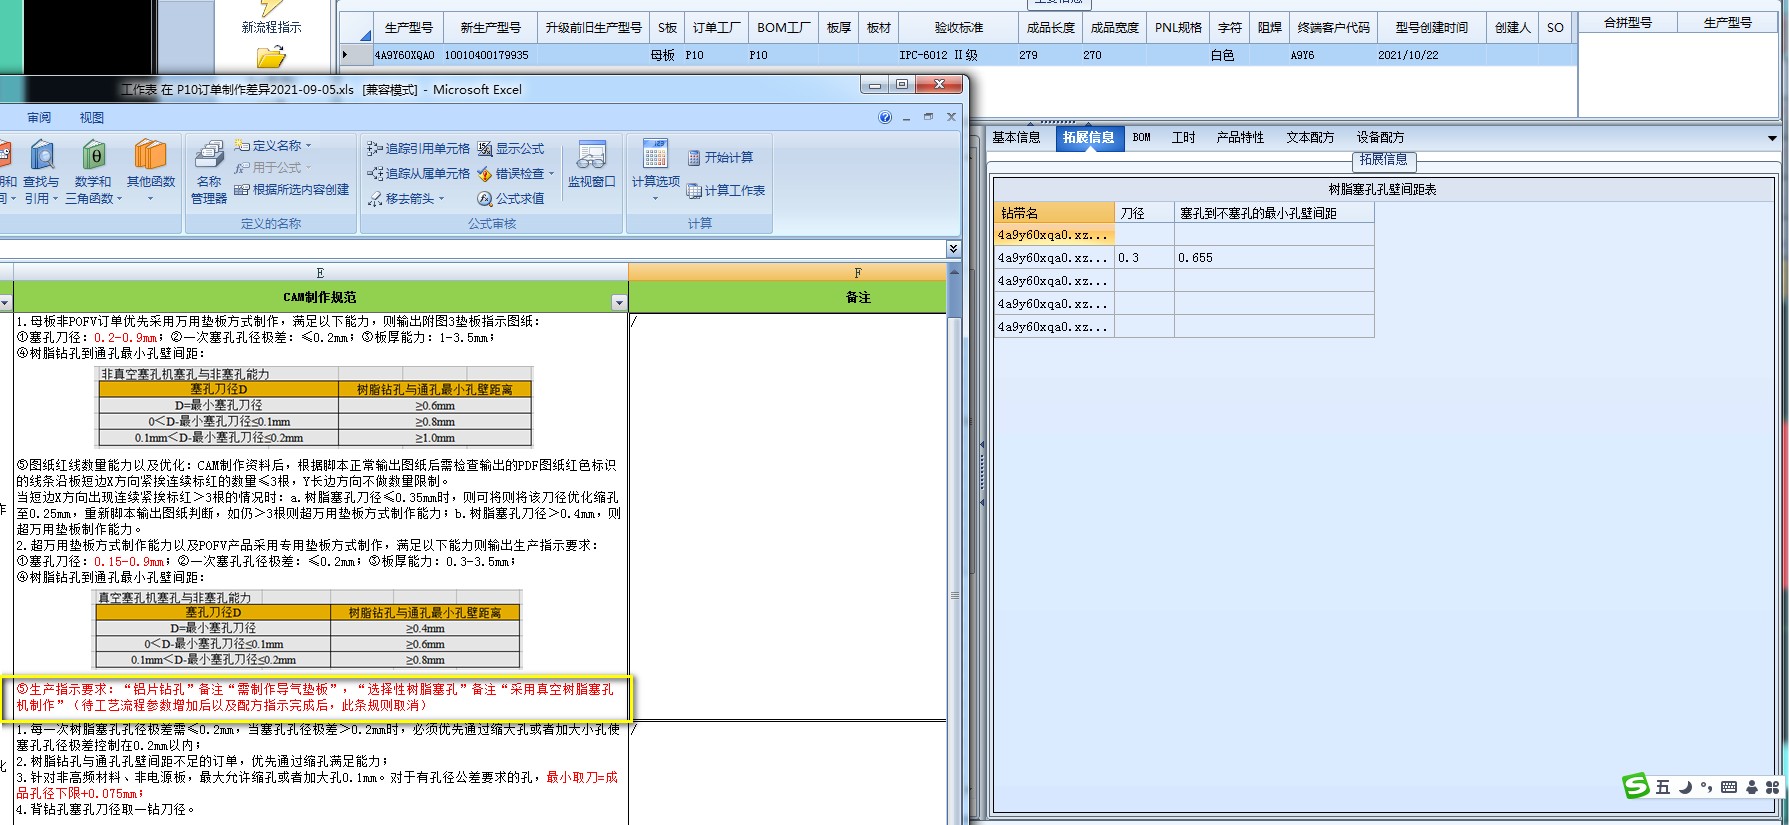Image resolution: width=1789 pixels, height=825 pixels.
Task: Switch to 工时 tab
Action: point(1183,138)
